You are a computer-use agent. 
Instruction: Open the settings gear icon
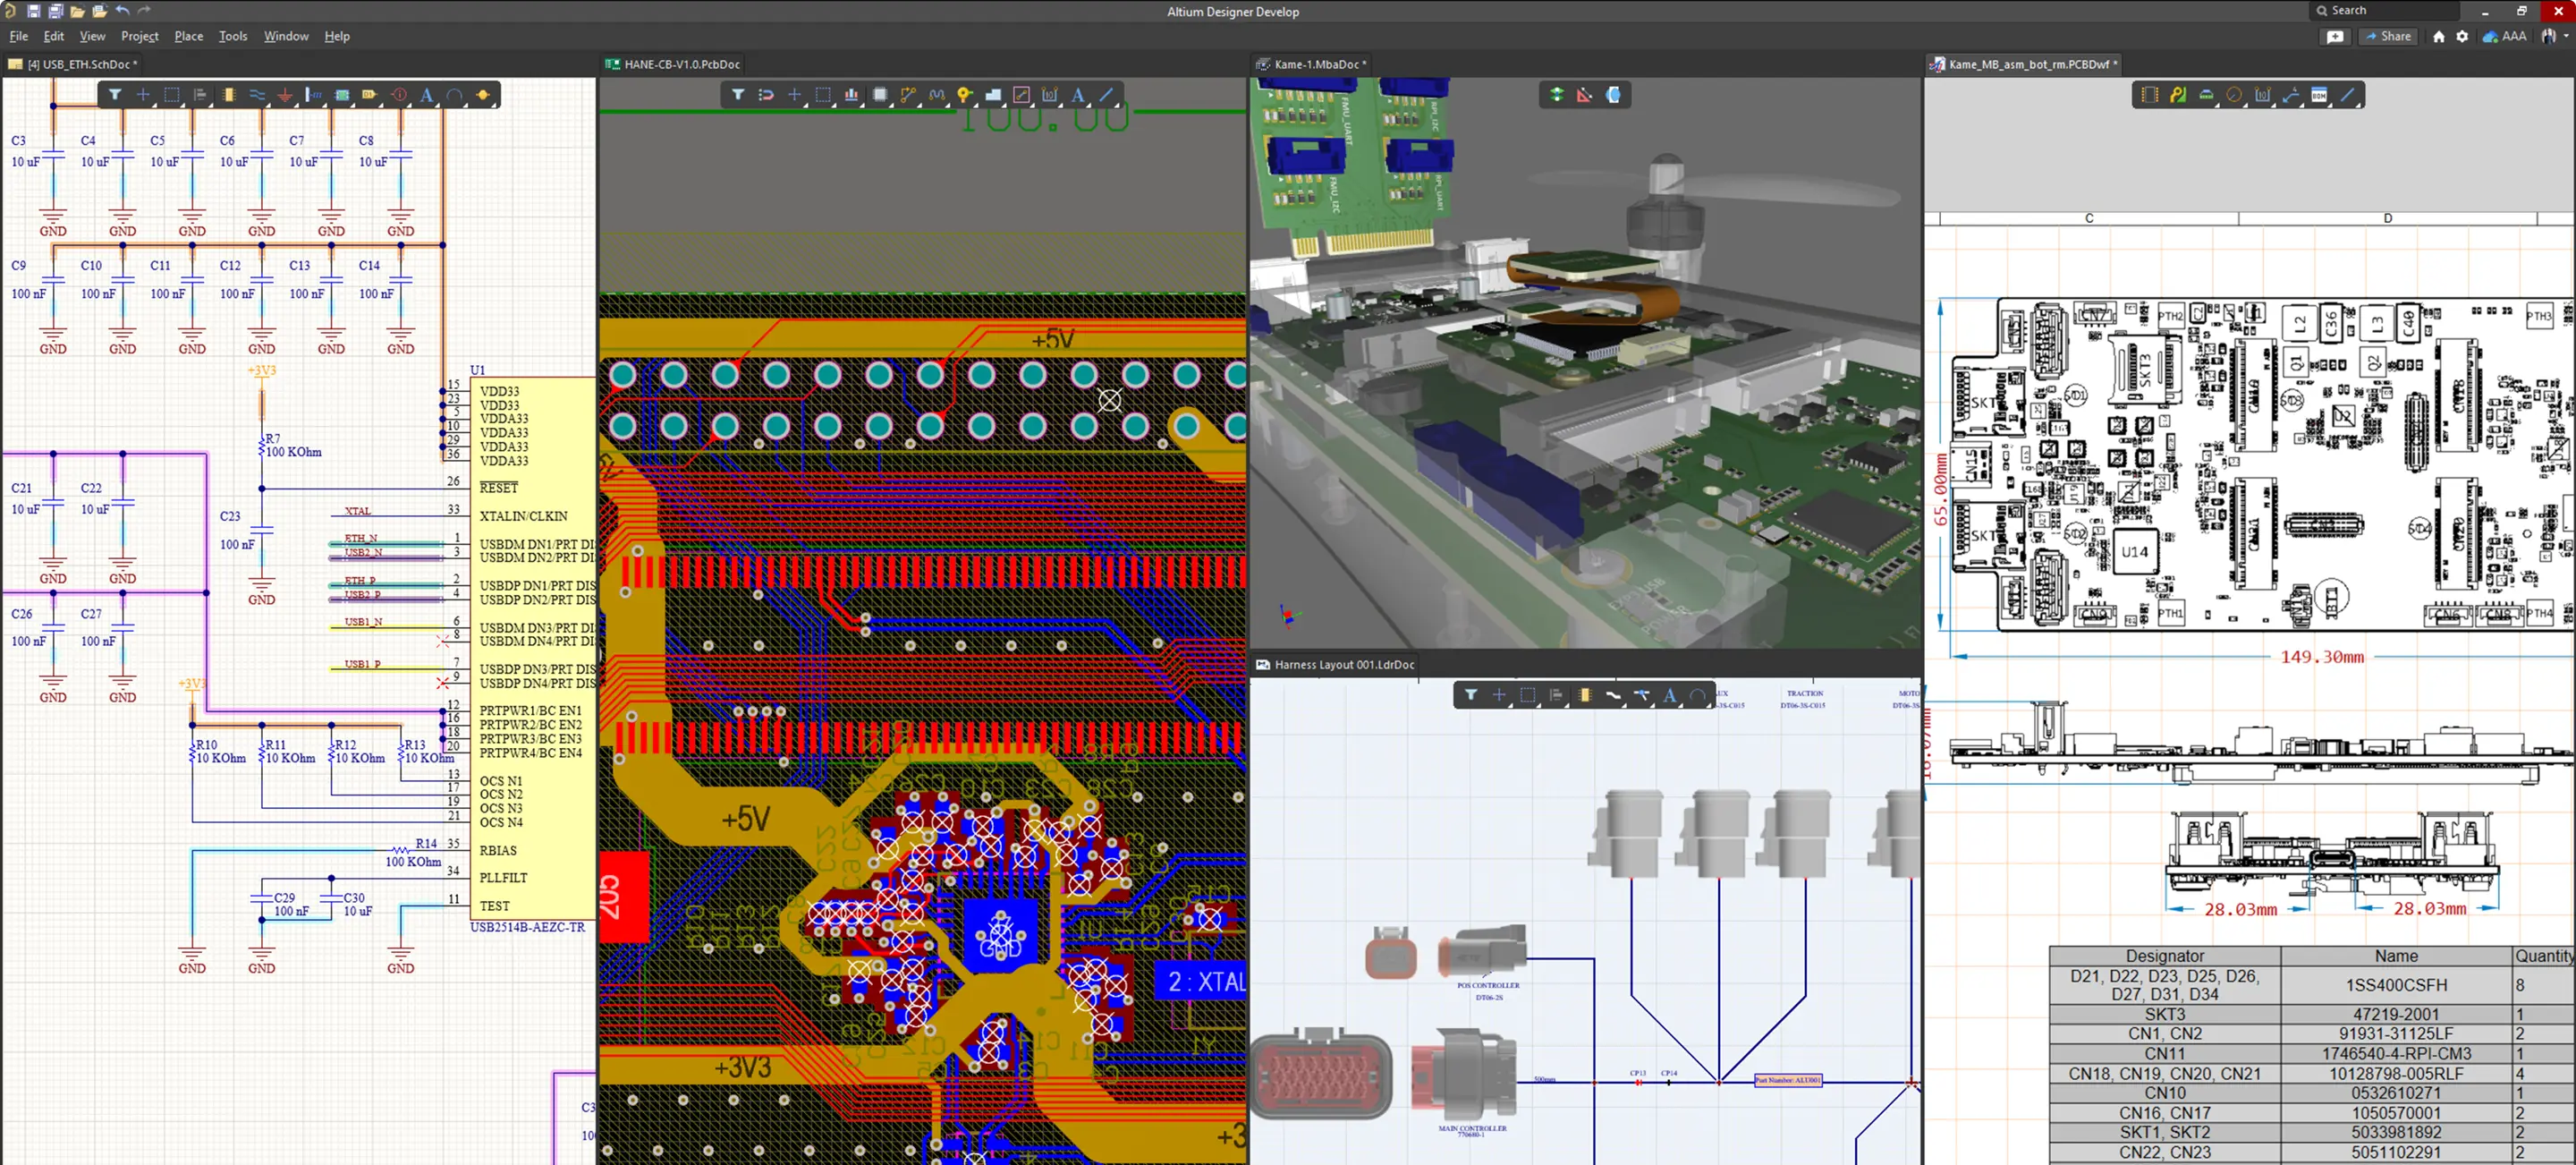tap(2462, 36)
